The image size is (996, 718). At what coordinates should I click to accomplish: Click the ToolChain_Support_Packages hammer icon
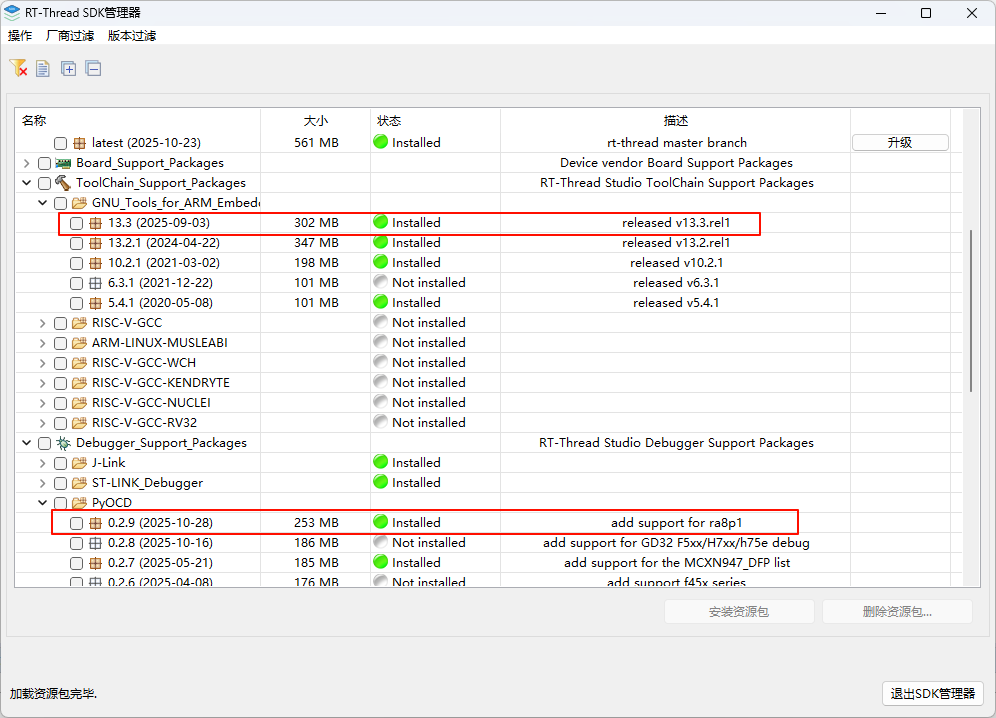(63, 183)
